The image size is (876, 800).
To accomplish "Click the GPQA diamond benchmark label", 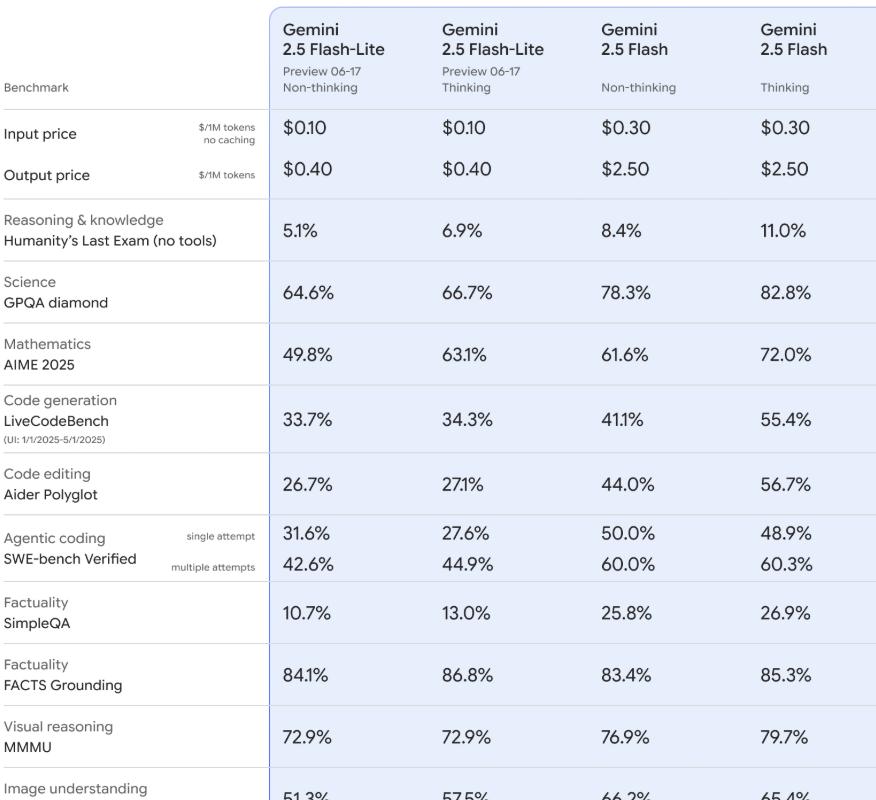I will pos(56,303).
